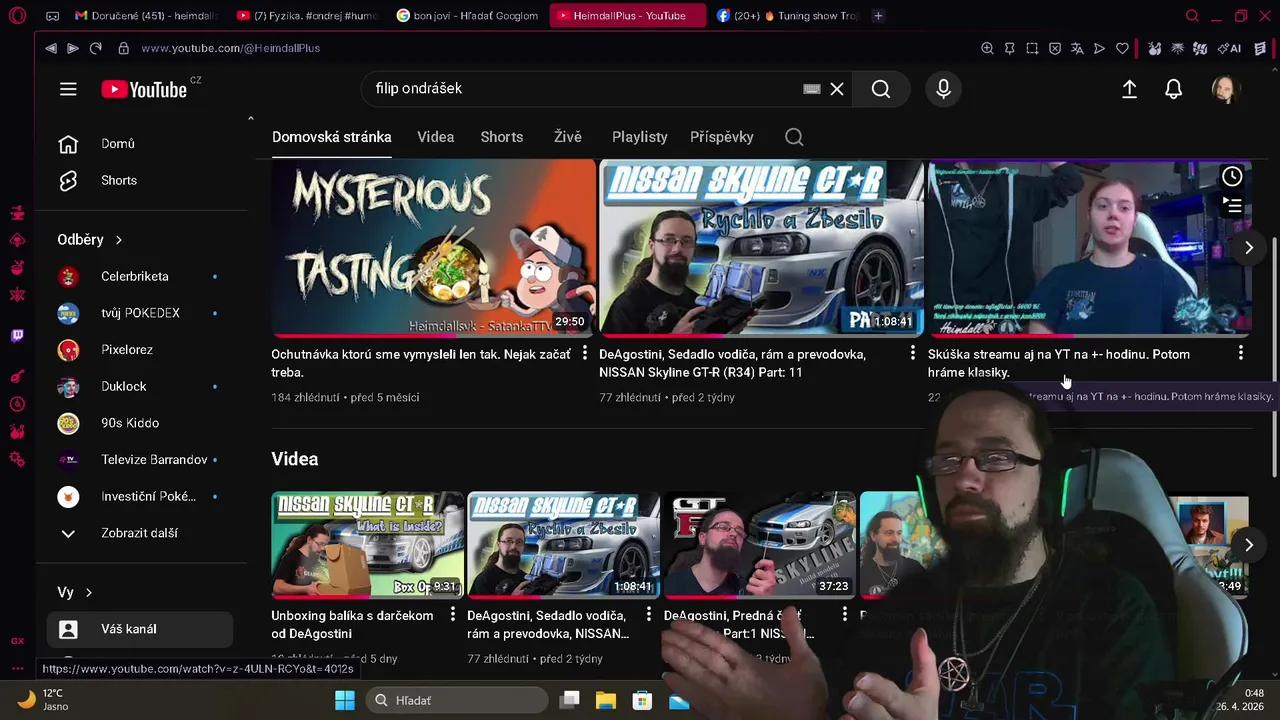Open the Unboxing balíka video thumbnail
The image size is (1280, 720).
(368, 545)
